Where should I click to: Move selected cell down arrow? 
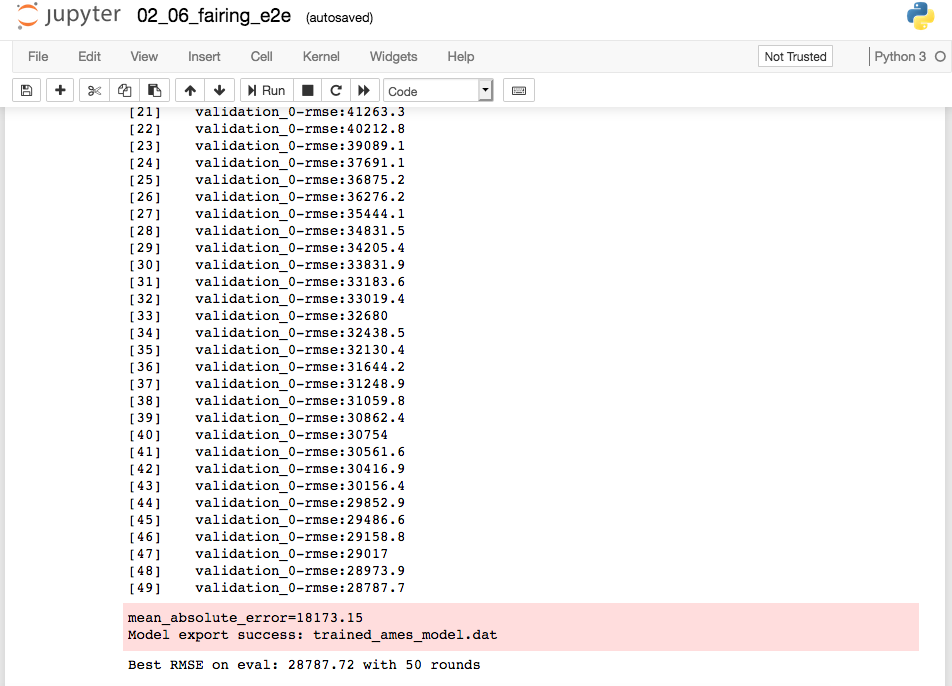coord(220,91)
